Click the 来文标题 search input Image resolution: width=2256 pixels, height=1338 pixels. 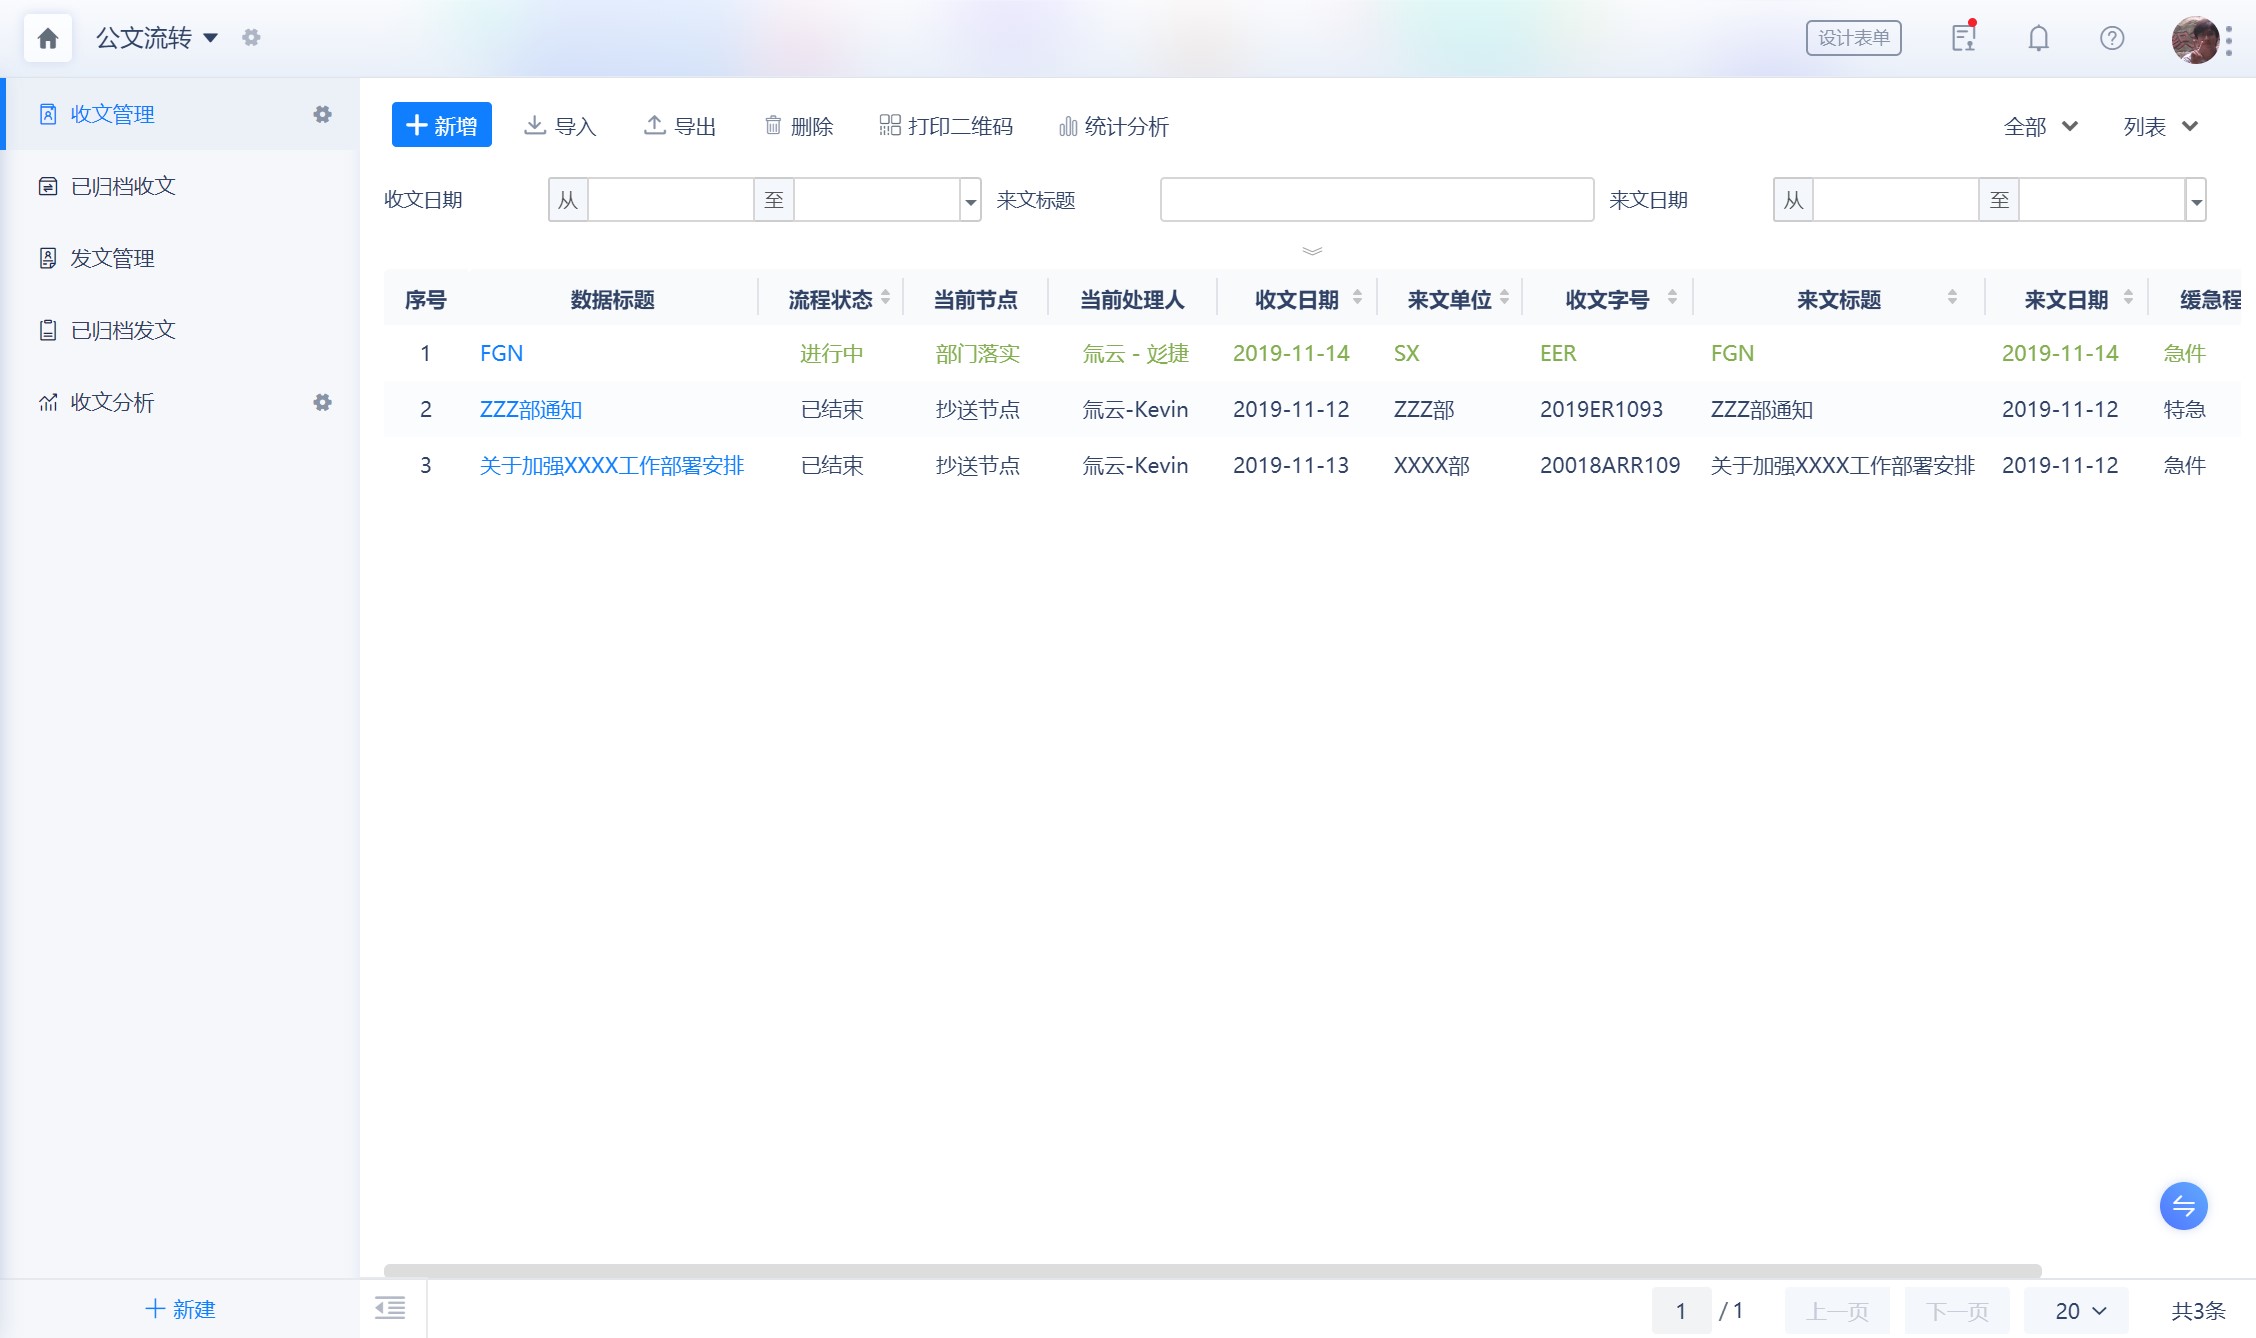[x=1377, y=200]
